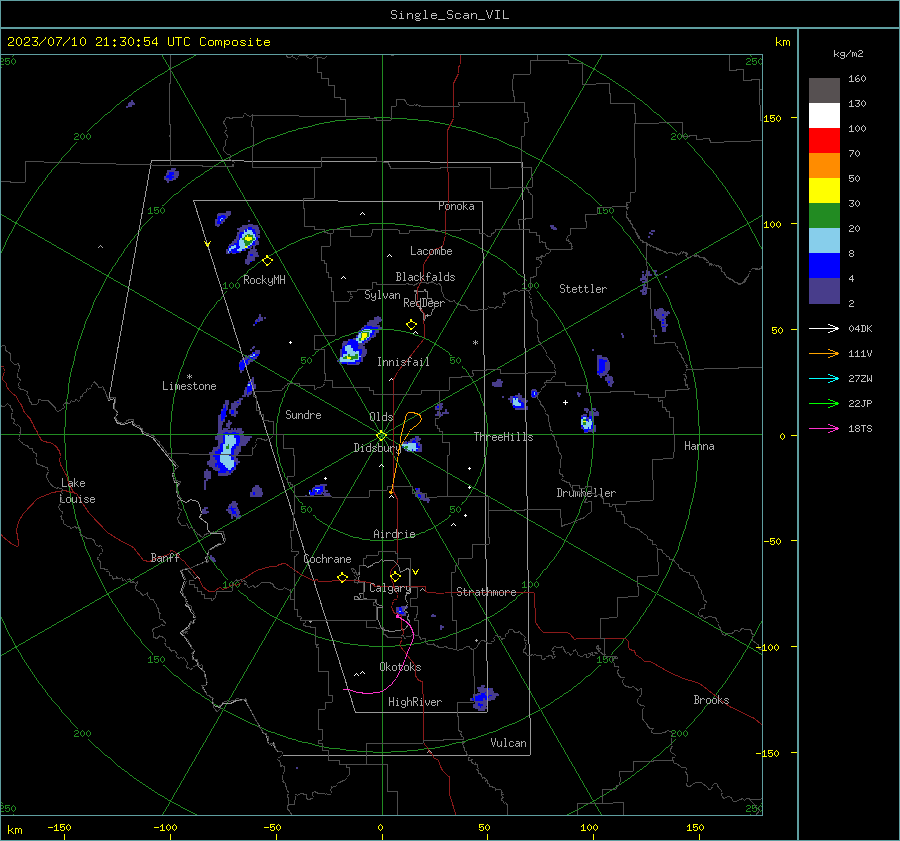This screenshot has width=900, height=841.
Task: Click the small storm cell east of Didsbury
Action: pyautogui.click(x=412, y=444)
